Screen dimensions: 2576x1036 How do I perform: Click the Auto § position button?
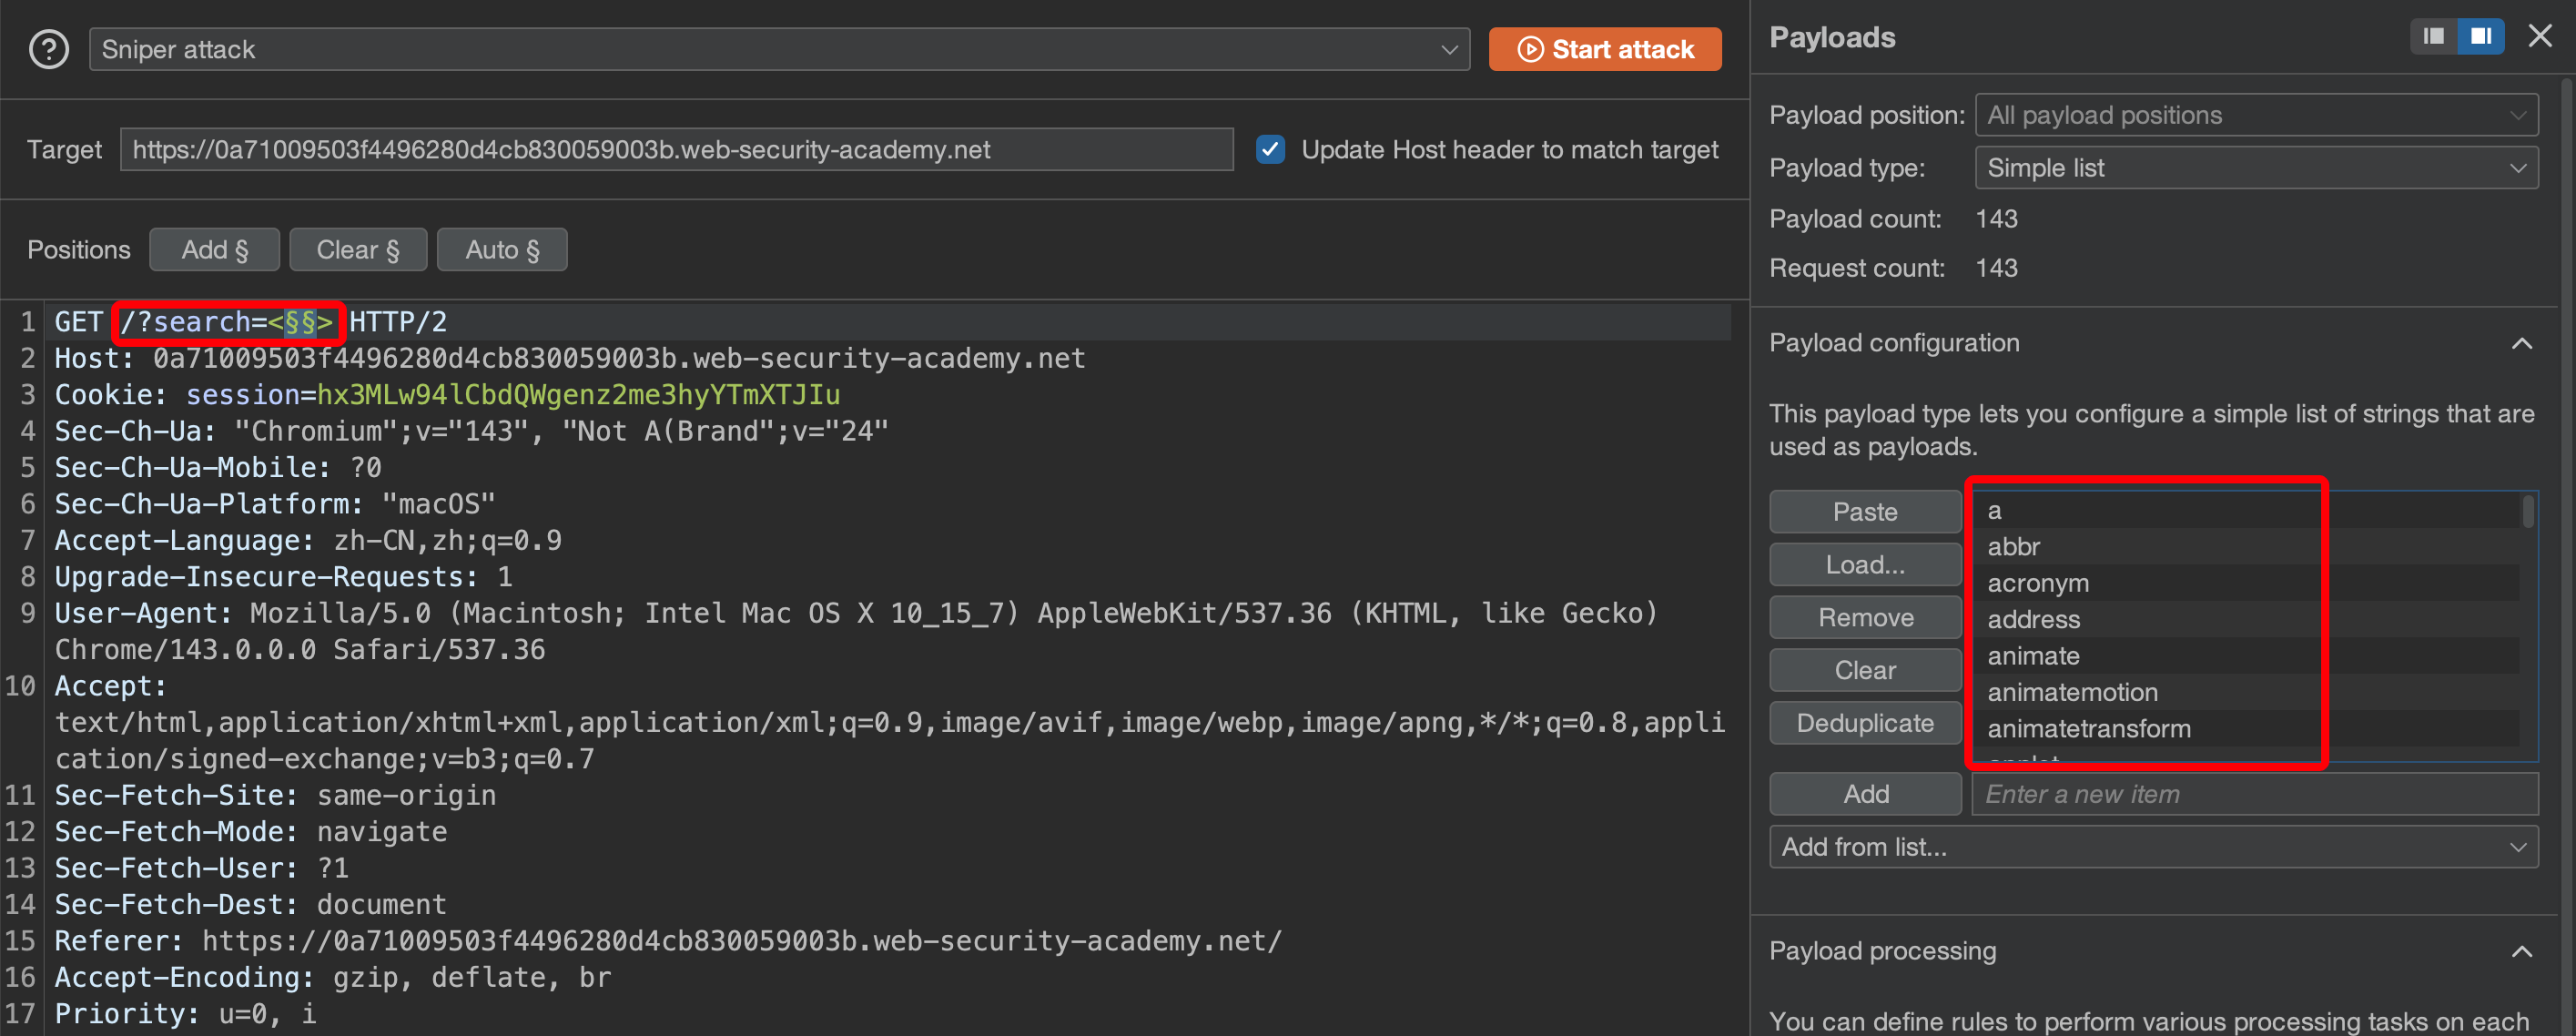(x=502, y=250)
